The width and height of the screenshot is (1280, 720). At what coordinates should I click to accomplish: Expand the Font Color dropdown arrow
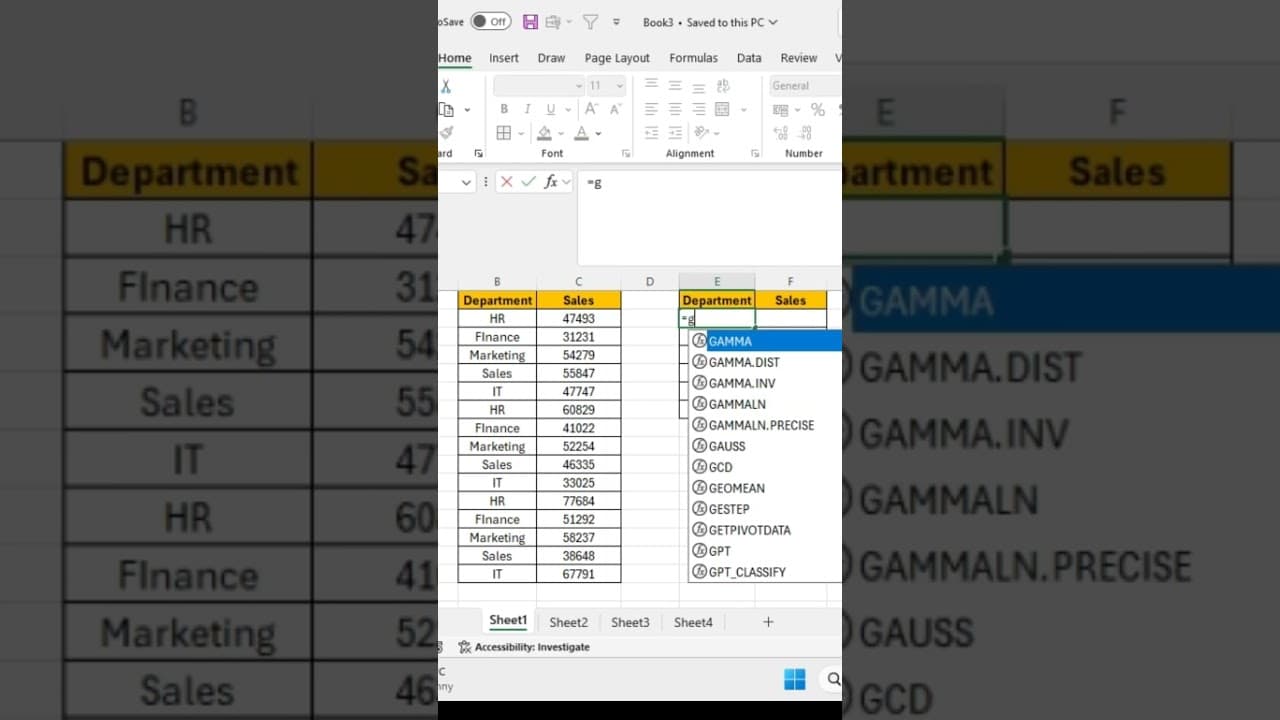598,133
